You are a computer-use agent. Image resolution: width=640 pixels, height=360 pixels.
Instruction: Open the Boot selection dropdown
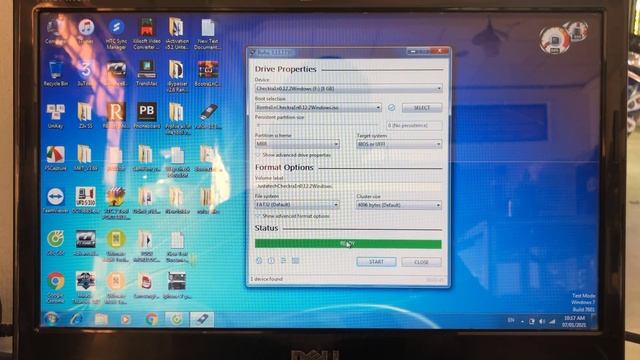(318, 107)
